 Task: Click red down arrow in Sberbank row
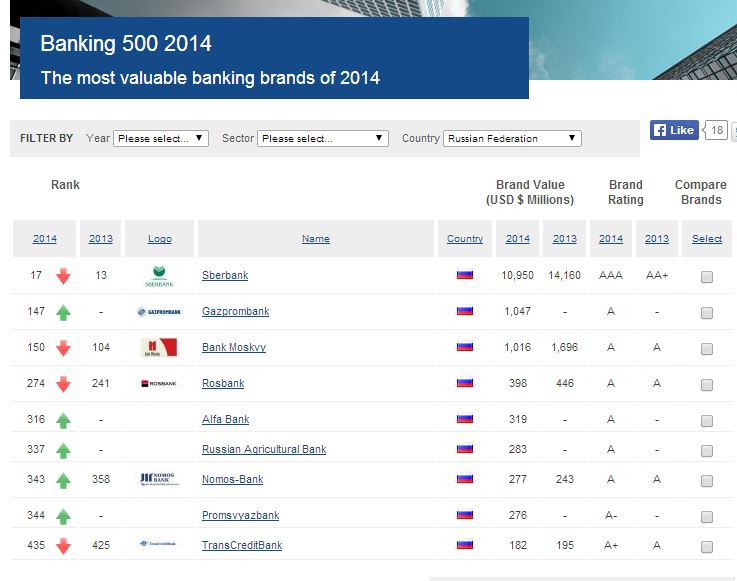[x=63, y=276]
